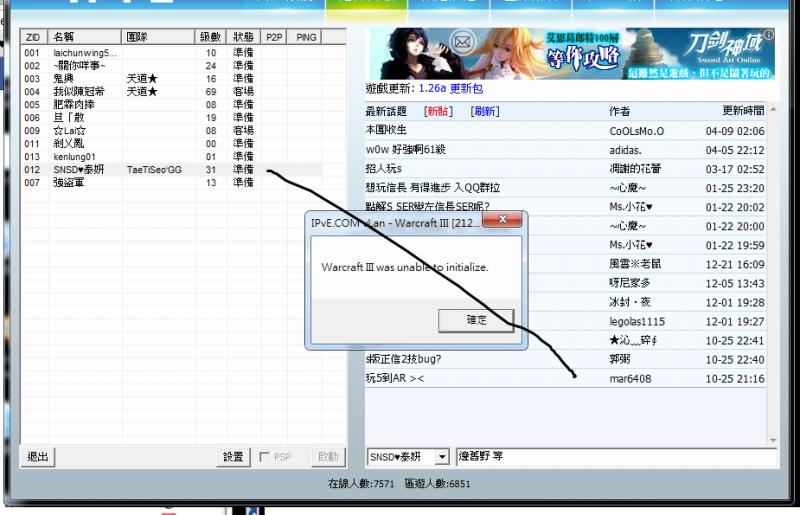The width and height of the screenshot is (800, 515).
Task: Open topic 想玩信長 有得進步 入QQ群拉
Action: tap(433, 188)
